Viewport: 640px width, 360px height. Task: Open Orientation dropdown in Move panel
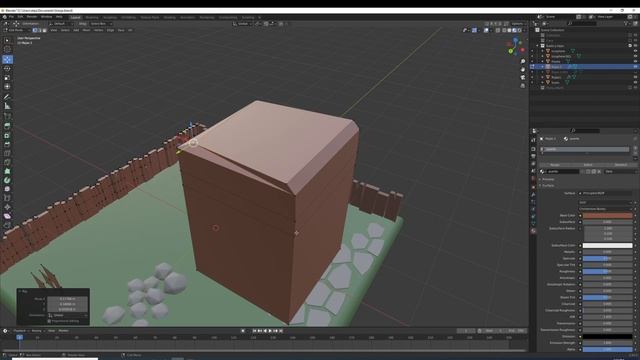[x=67, y=315]
